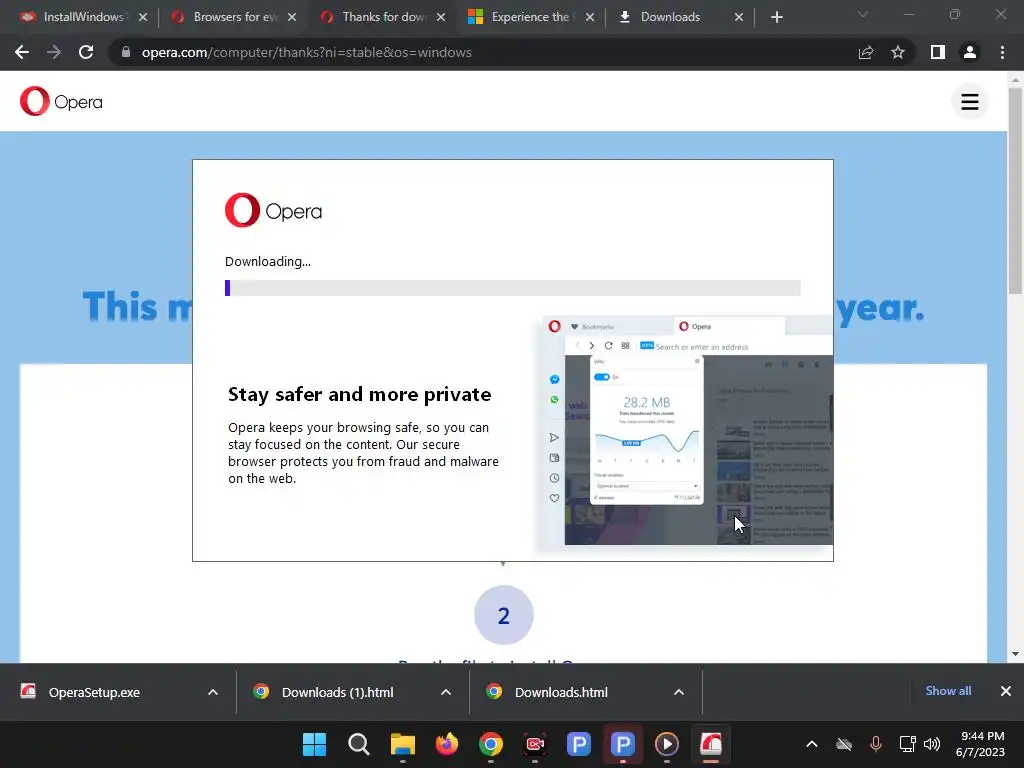Viewport: 1024px width, 768px height.
Task: Reload the Opera download page
Action: [86, 52]
